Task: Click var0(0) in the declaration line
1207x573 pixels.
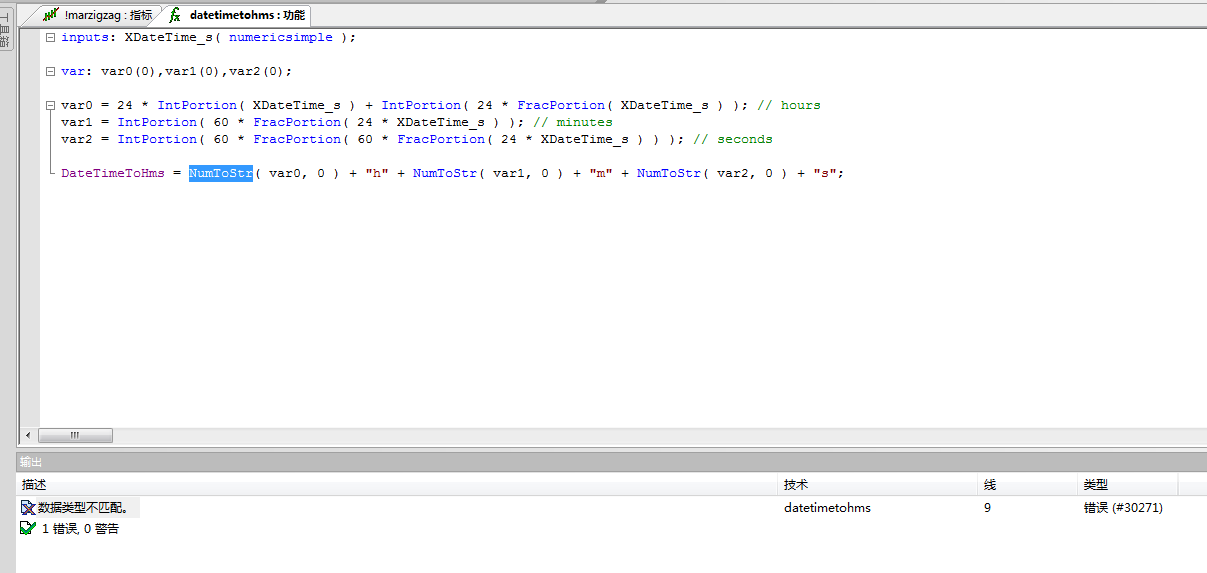Action: click(129, 71)
